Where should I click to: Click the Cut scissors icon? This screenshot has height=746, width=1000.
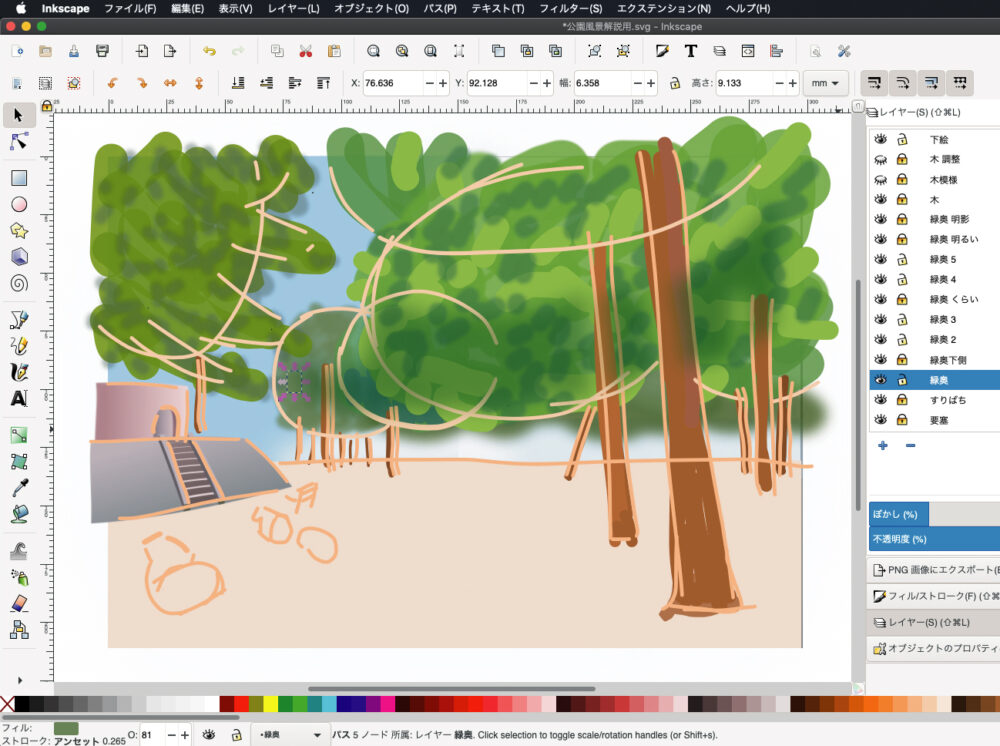point(306,51)
